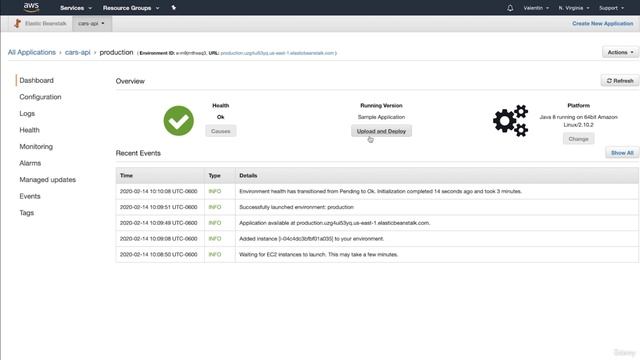Open Health in the sidebar
640x360 pixels.
point(29,130)
